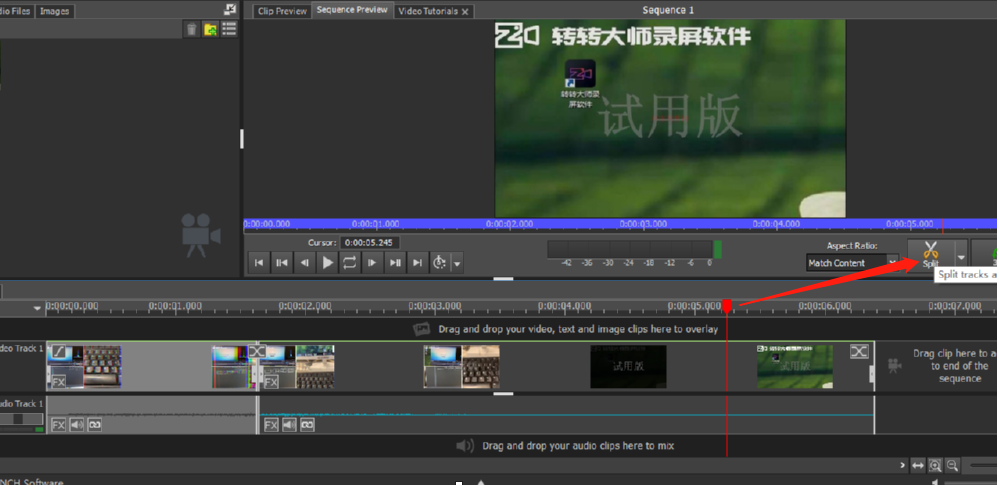Toggle link on first audio clip
The height and width of the screenshot is (485, 999).
click(94, 424)
